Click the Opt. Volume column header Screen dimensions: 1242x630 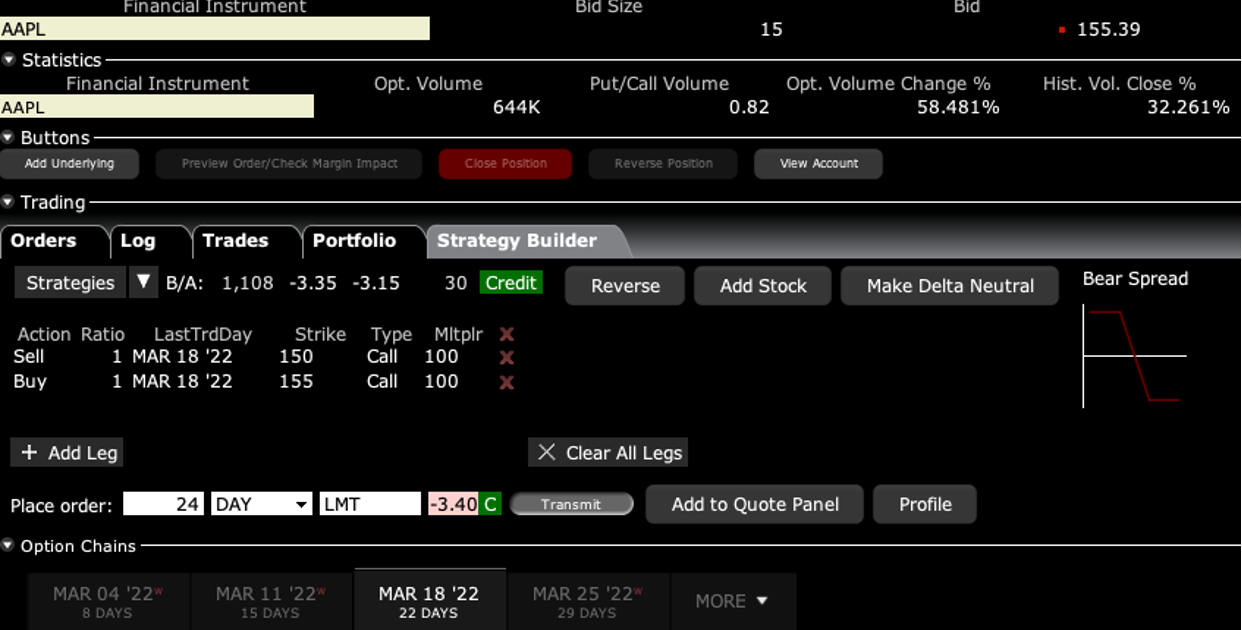coord(428,84)
